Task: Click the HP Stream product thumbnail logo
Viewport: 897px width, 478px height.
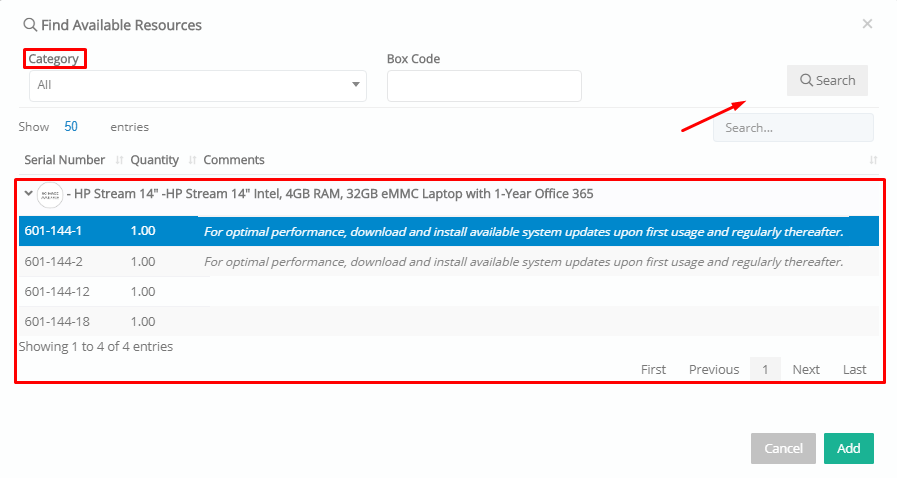Action: (x=50, y=195)
